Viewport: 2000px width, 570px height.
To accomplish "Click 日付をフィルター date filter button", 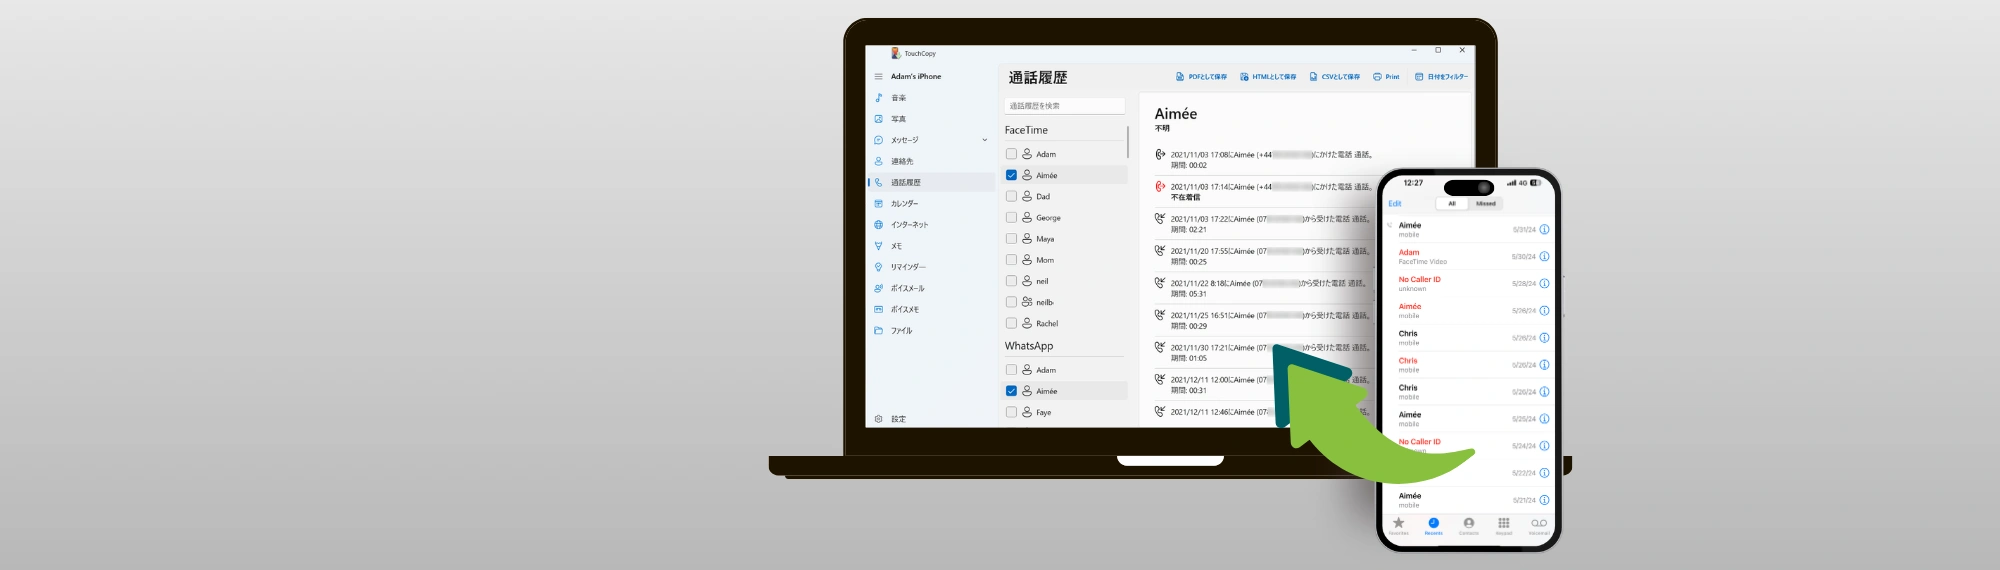I will pyautogui.click(x=1441, y=77).
